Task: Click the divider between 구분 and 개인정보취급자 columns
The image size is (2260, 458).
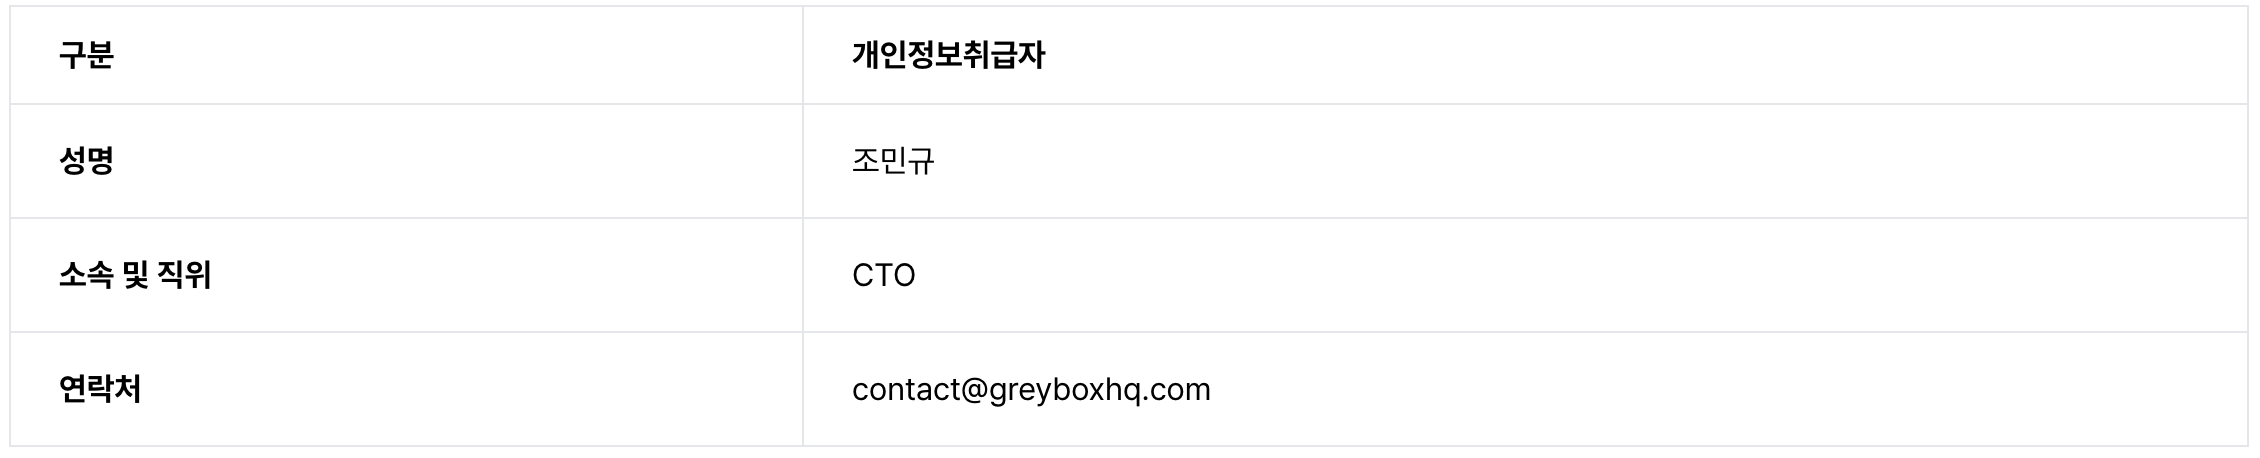Action: point(803,55)
